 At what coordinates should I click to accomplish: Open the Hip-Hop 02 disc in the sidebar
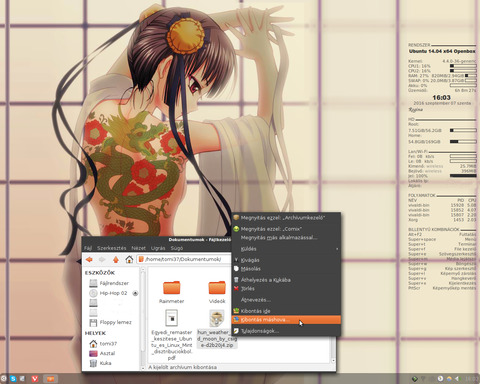click(108, 293)
